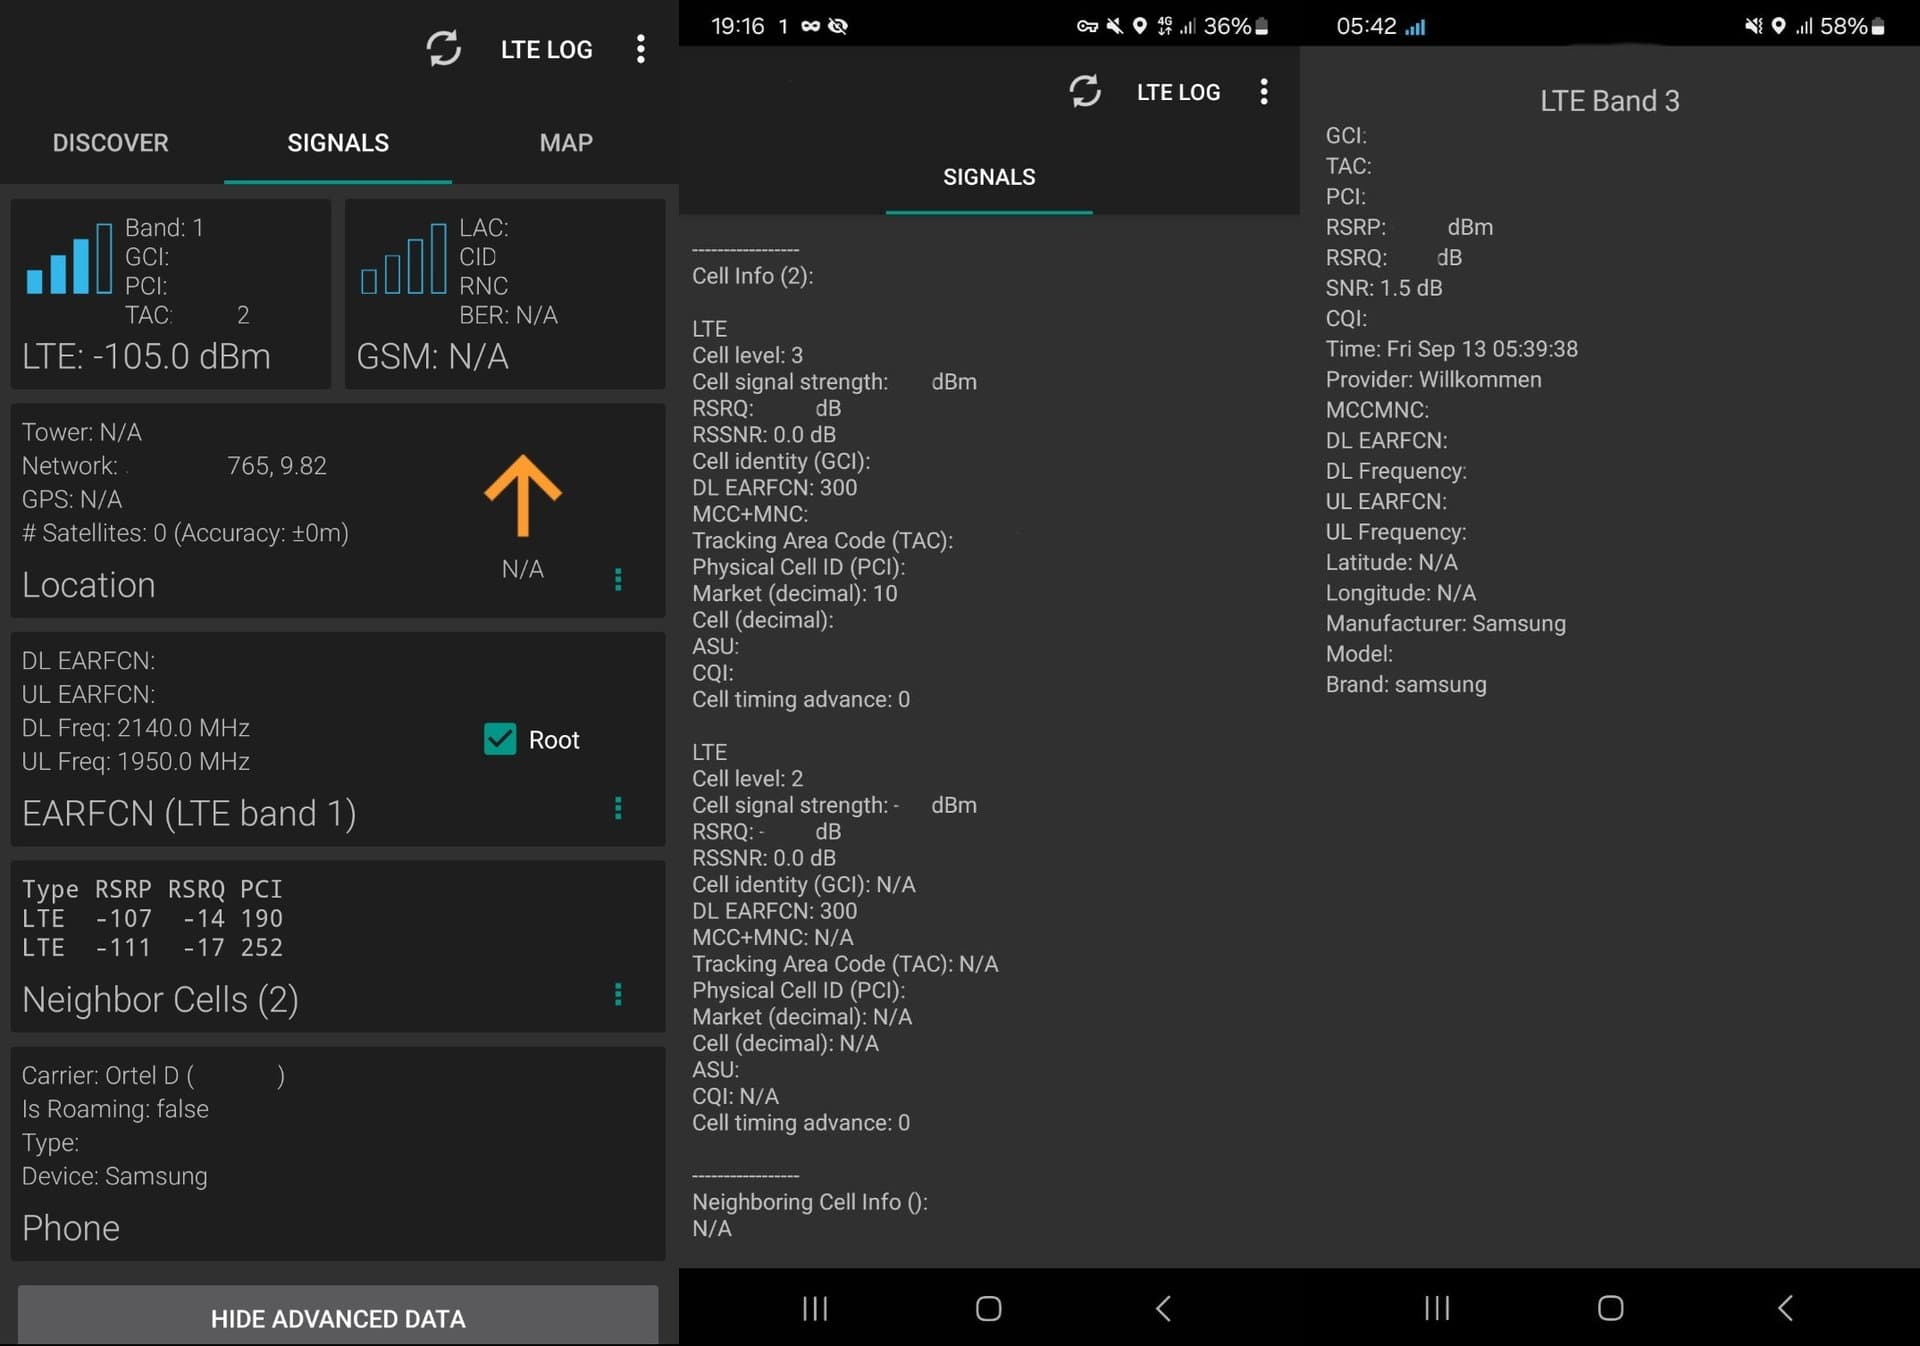
Task: Tap LTE LOG in the middle screen
Action: click(1178, 92)
